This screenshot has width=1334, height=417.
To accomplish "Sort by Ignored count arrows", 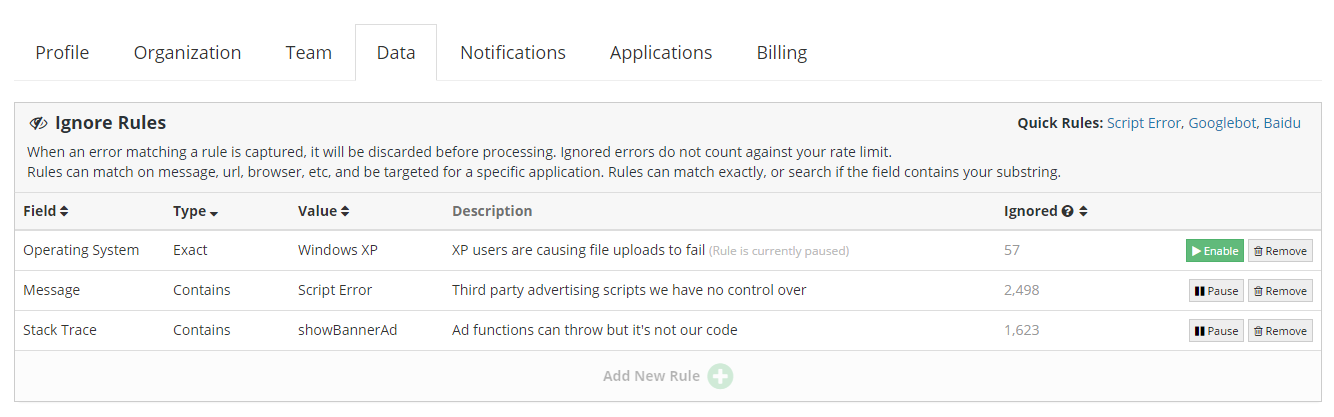I will 1083,211.
